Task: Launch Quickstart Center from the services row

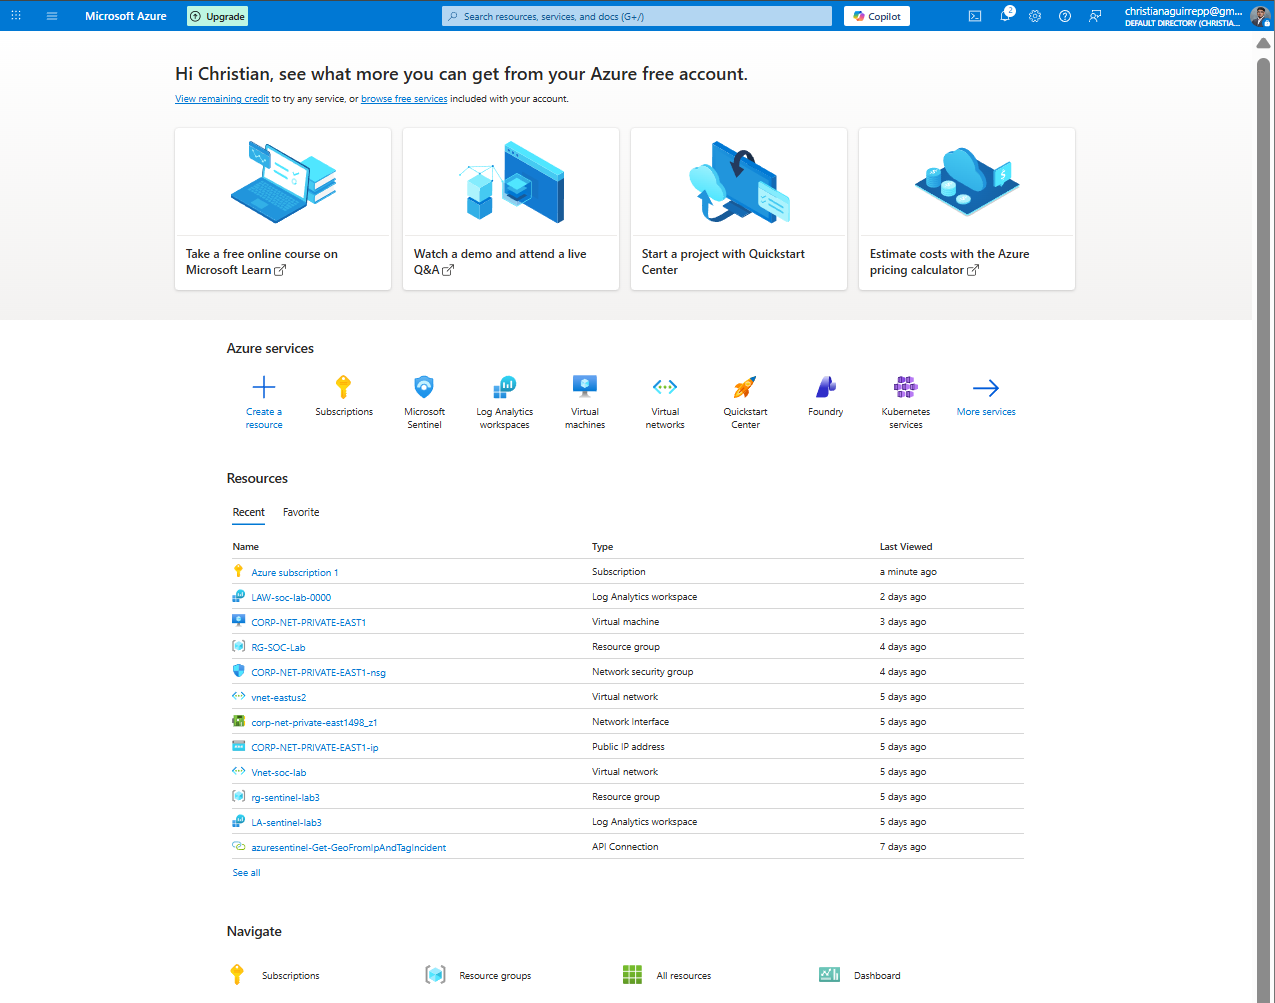Action: click(744, 388)
